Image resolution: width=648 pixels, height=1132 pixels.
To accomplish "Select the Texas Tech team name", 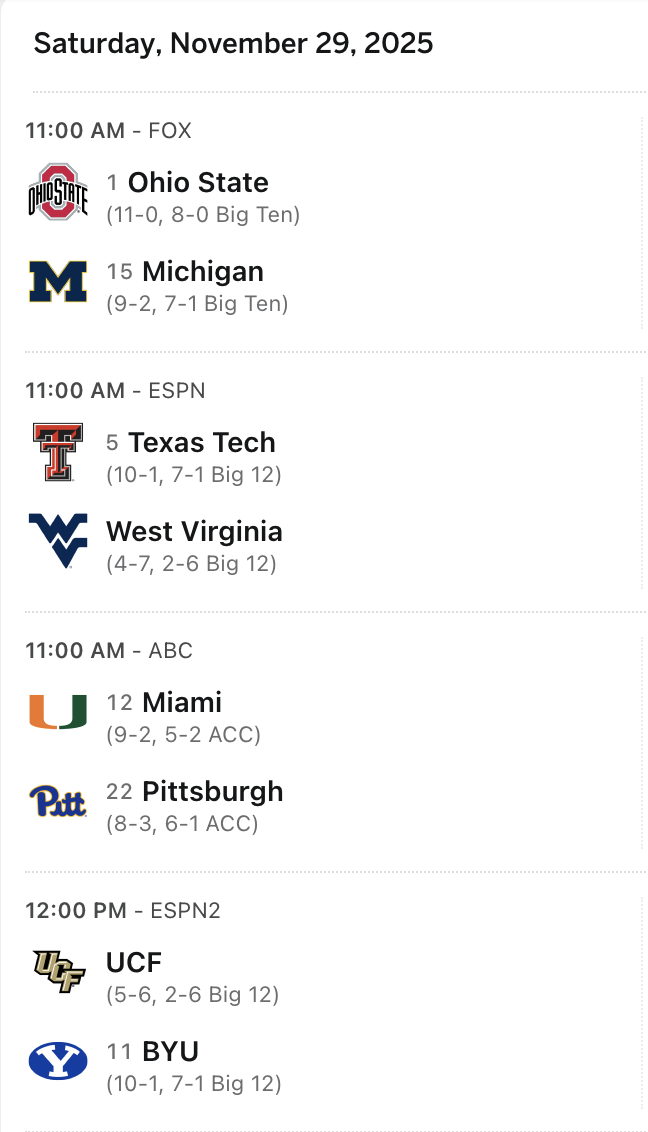I will 202,443.
